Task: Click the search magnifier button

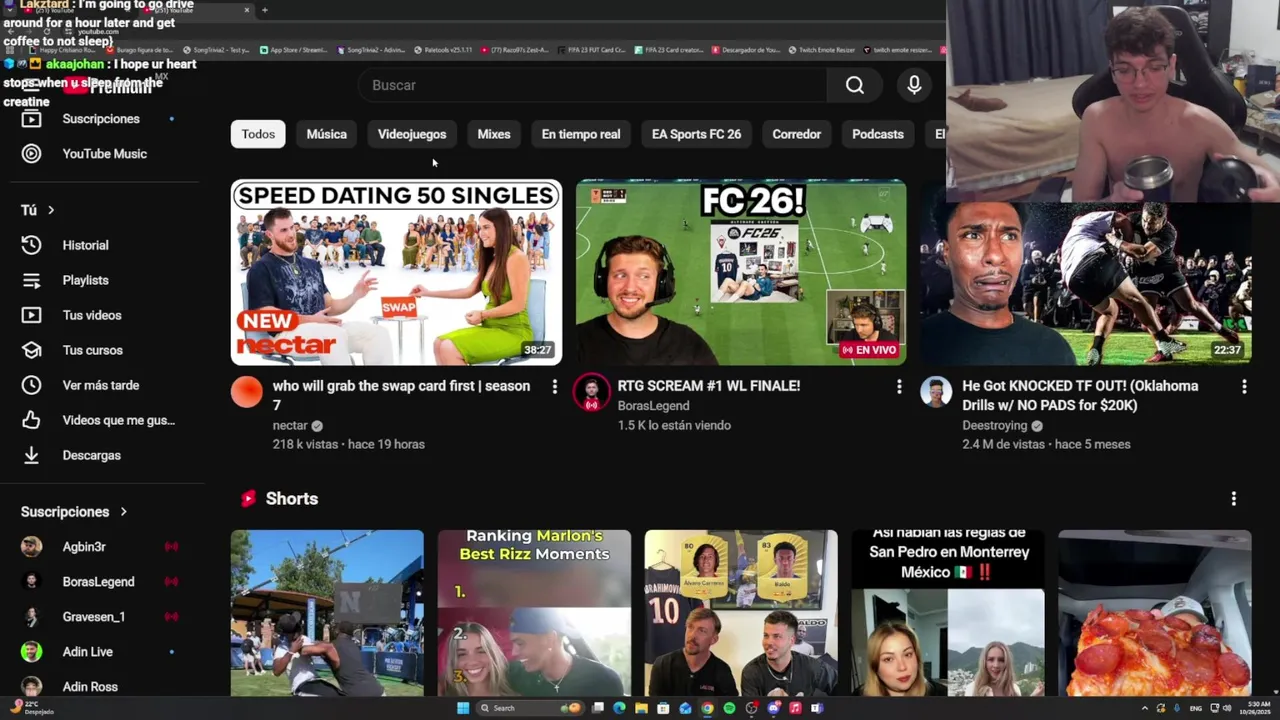Action: point(854,85)
